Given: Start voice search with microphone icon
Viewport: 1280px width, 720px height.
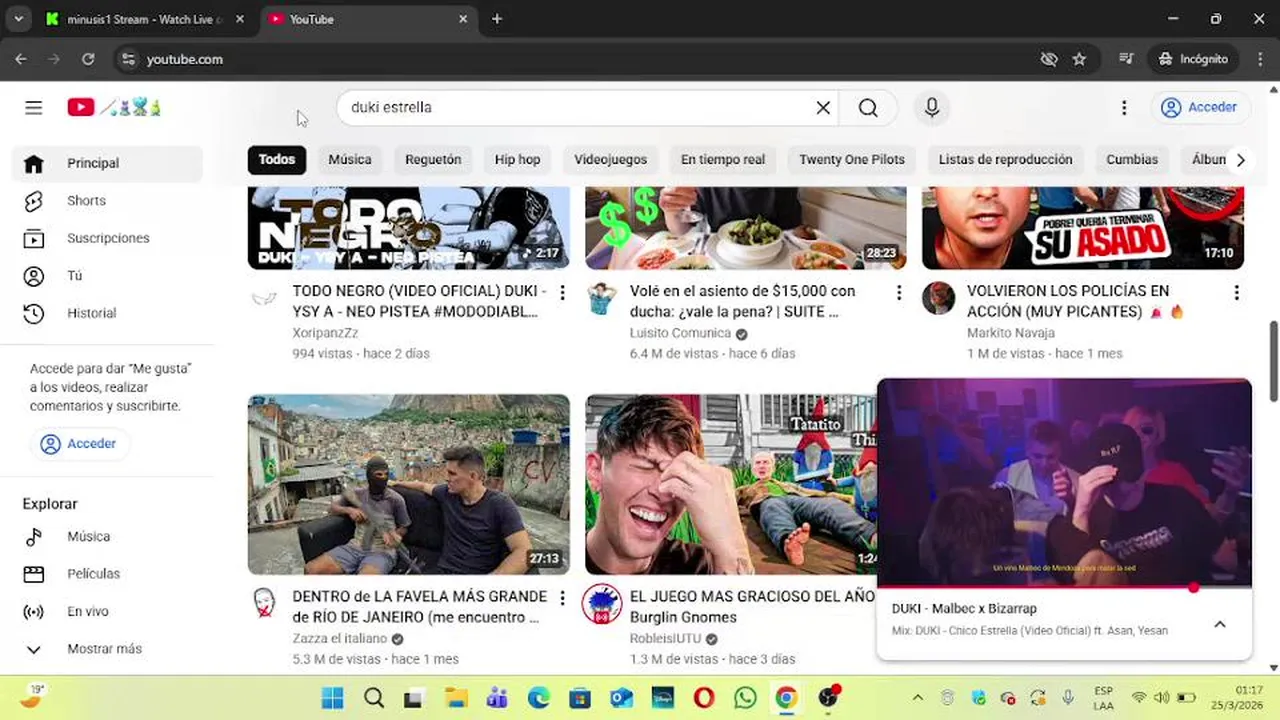Looking at the screenshot, I should coord(932,107).
